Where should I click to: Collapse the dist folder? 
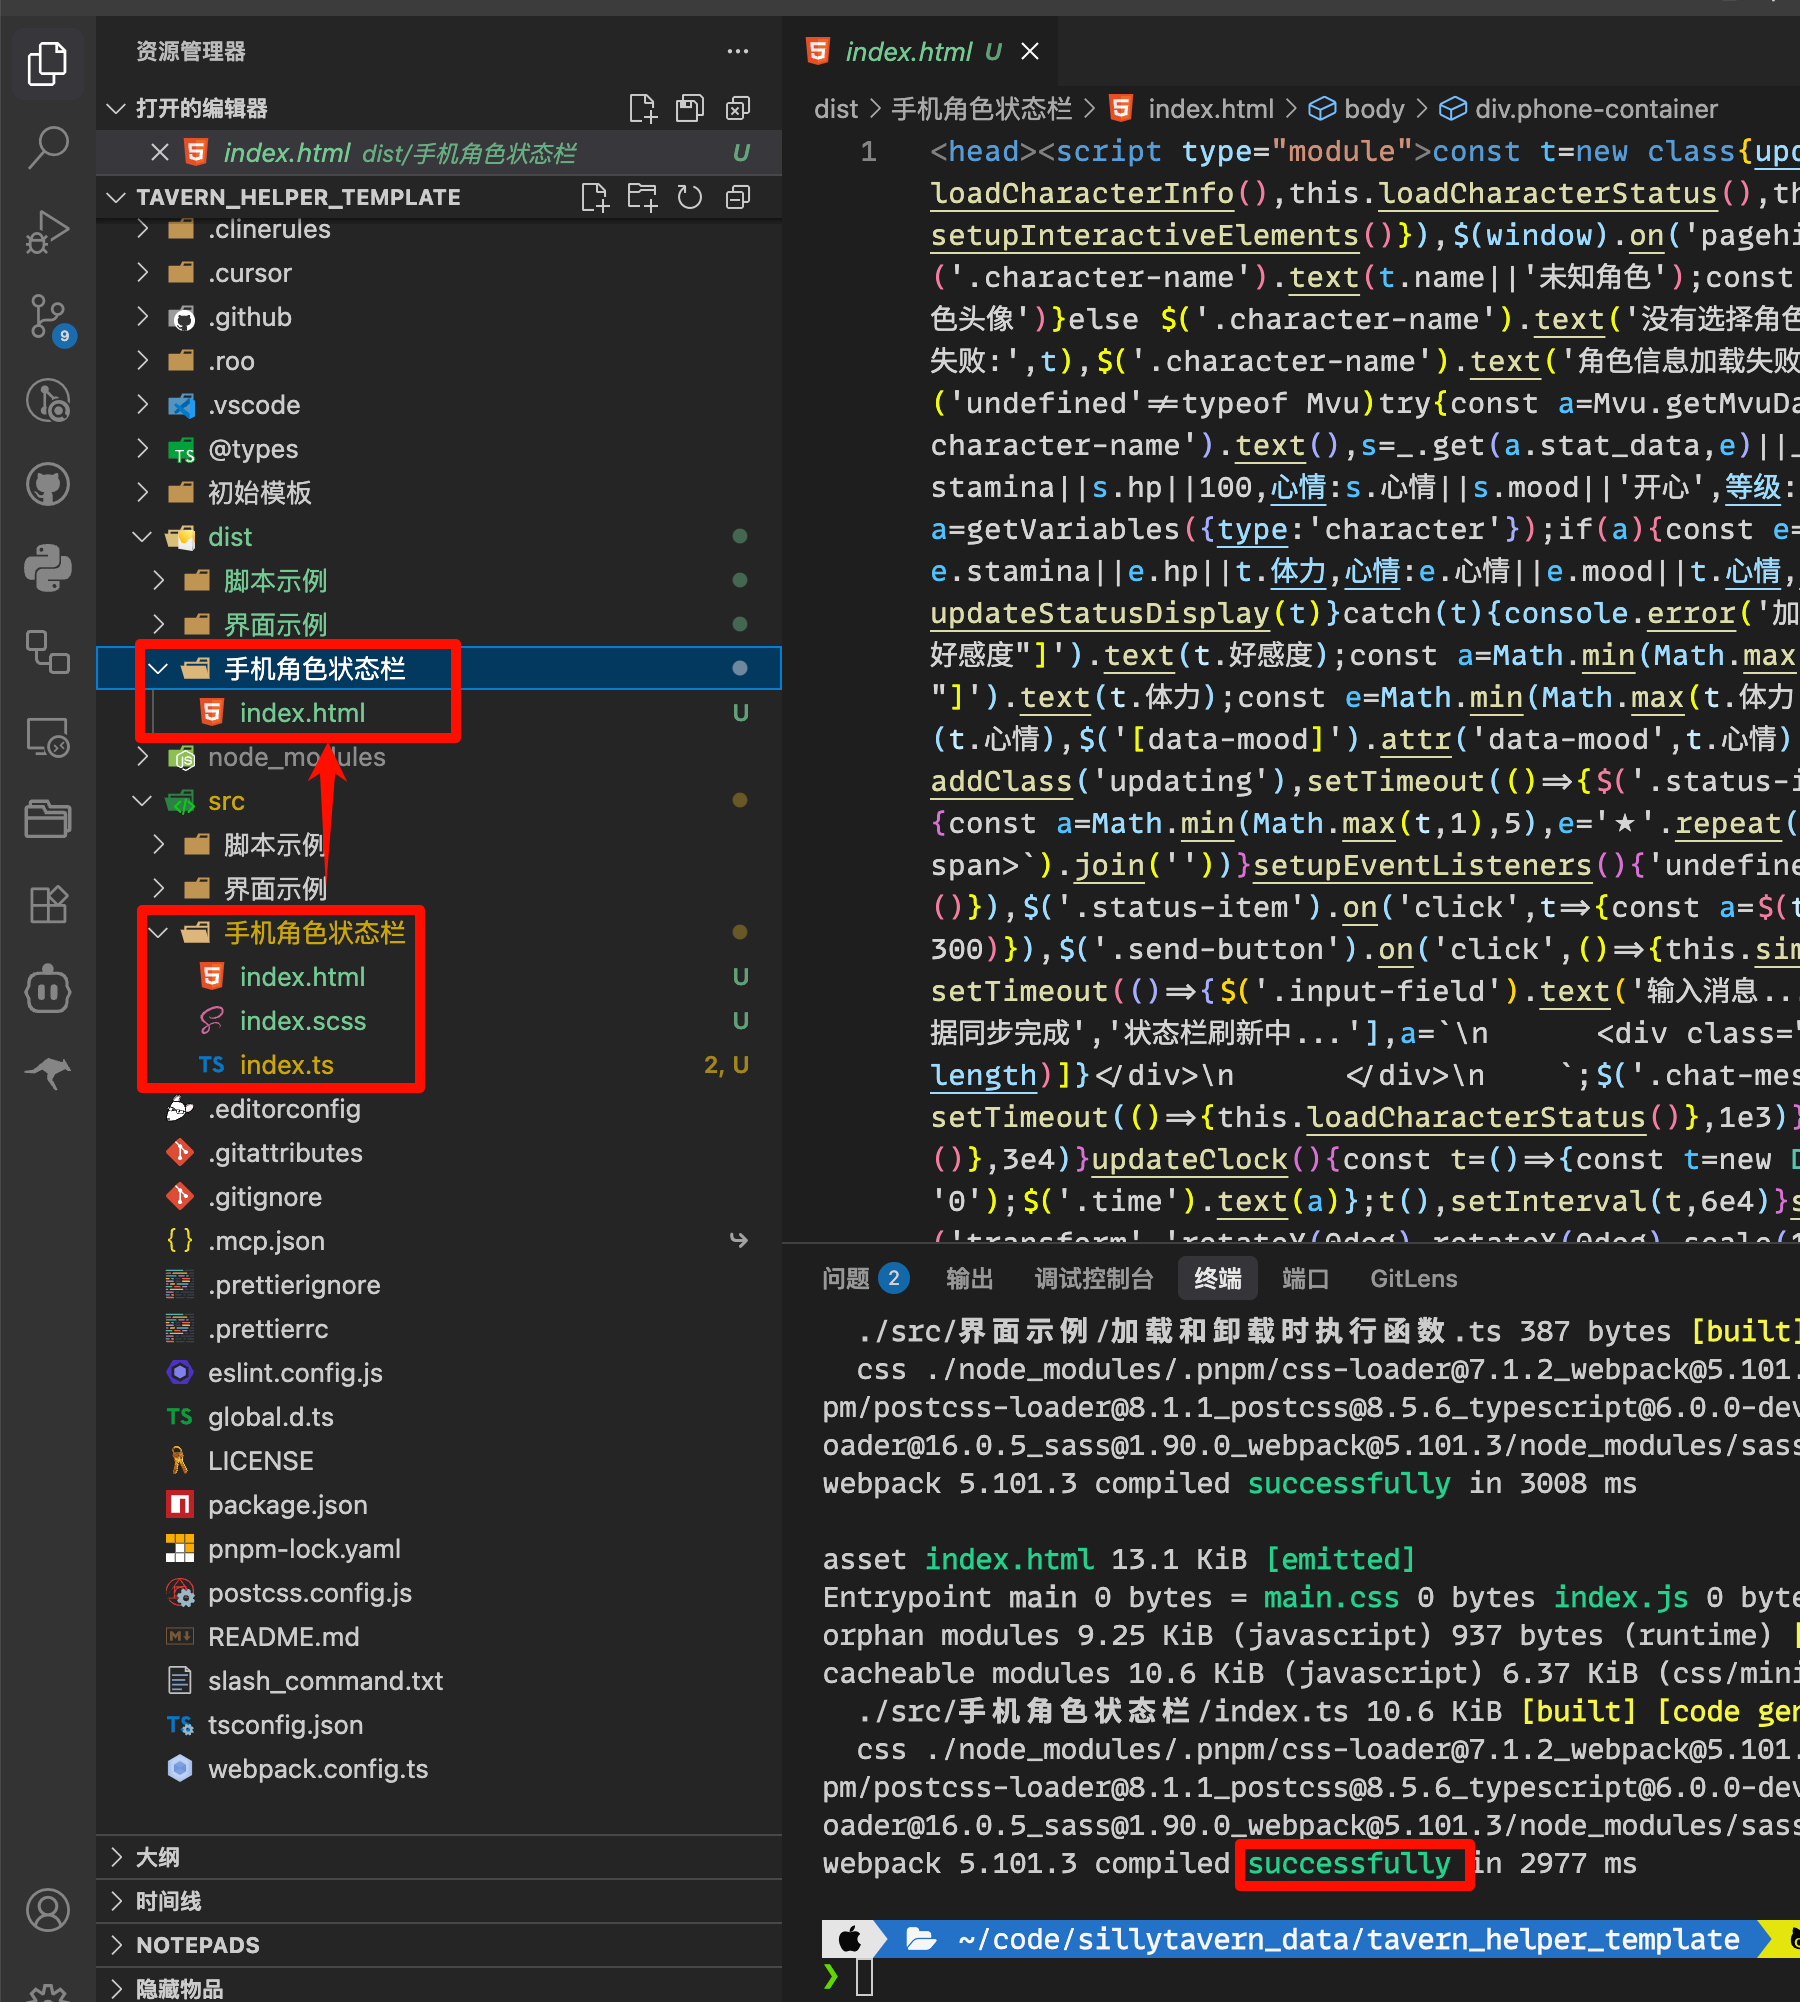pyautogui.click(x=142, y=537)
